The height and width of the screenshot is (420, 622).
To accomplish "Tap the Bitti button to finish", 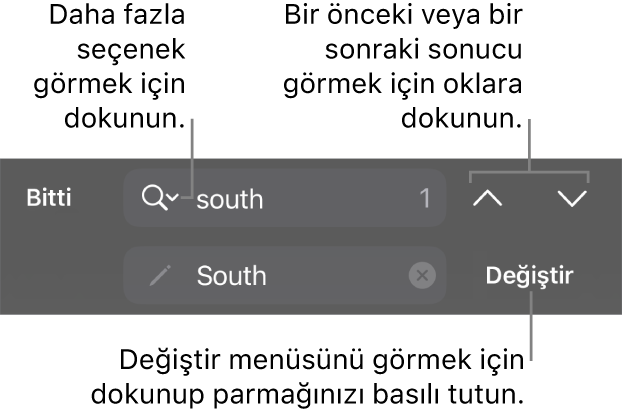I will pos(49,198).
